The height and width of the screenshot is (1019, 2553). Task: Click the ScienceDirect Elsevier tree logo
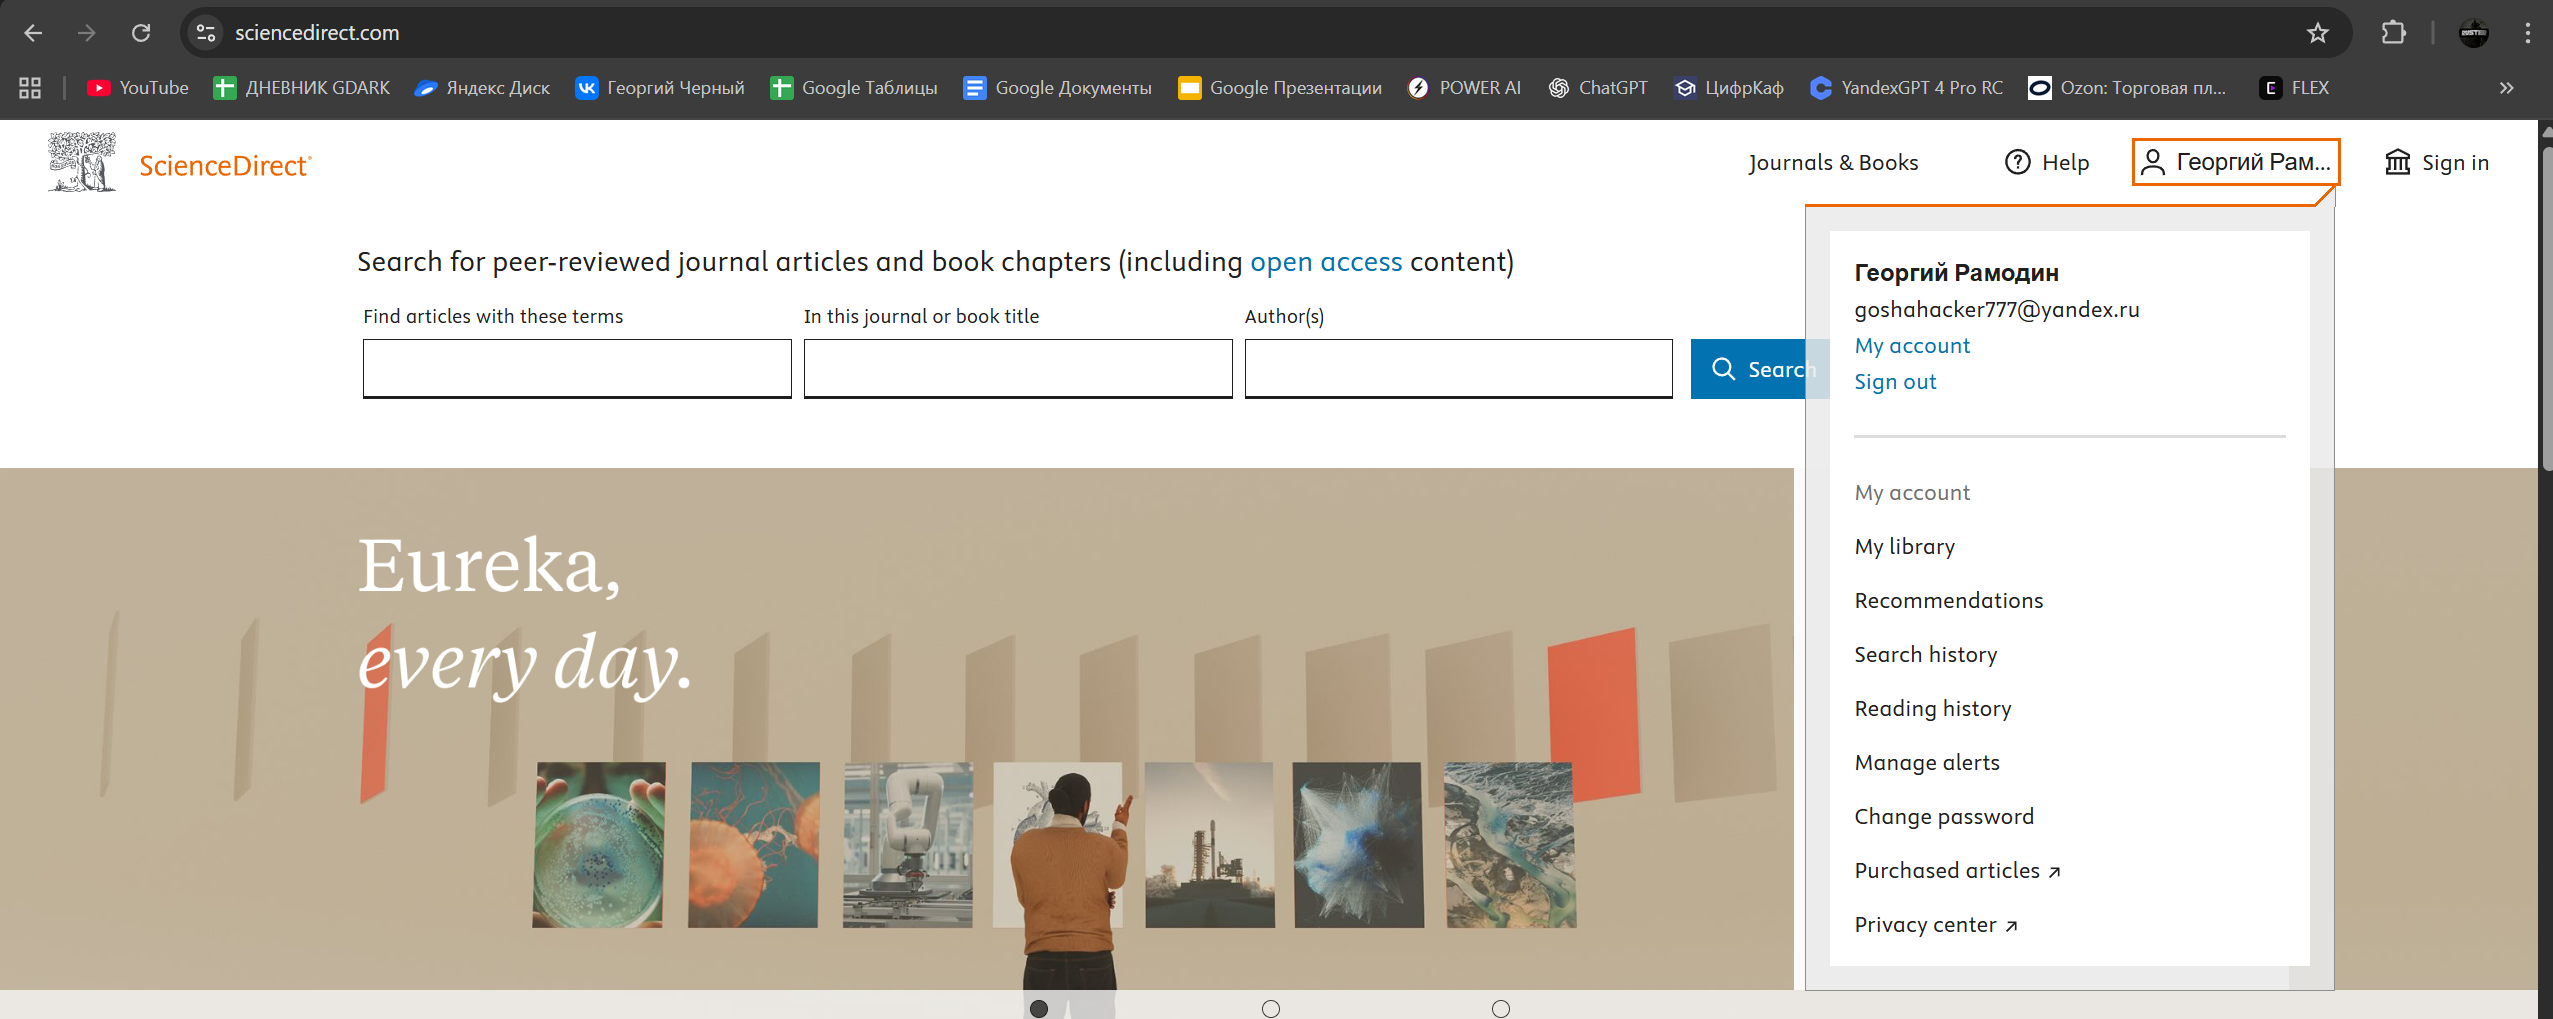click(82, 162)
